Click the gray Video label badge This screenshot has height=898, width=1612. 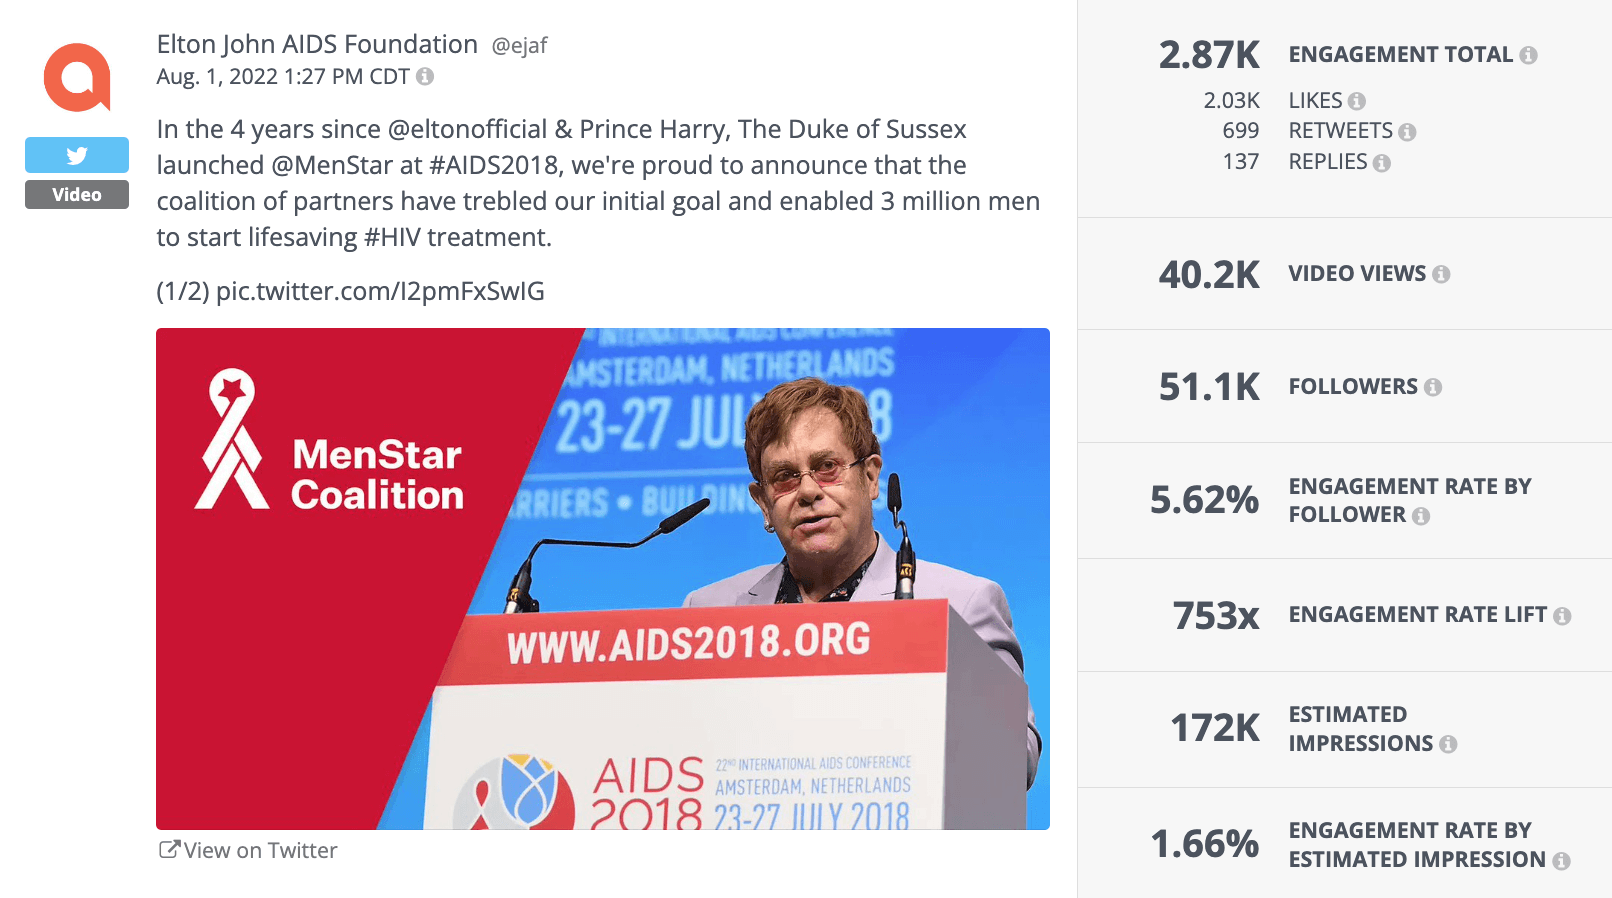pyautogui.click(x=77, y=195)
